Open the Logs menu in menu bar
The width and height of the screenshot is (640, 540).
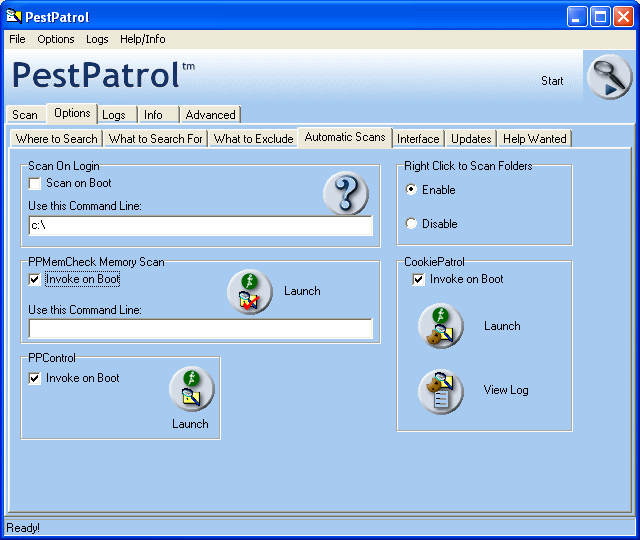click(97, 39)
